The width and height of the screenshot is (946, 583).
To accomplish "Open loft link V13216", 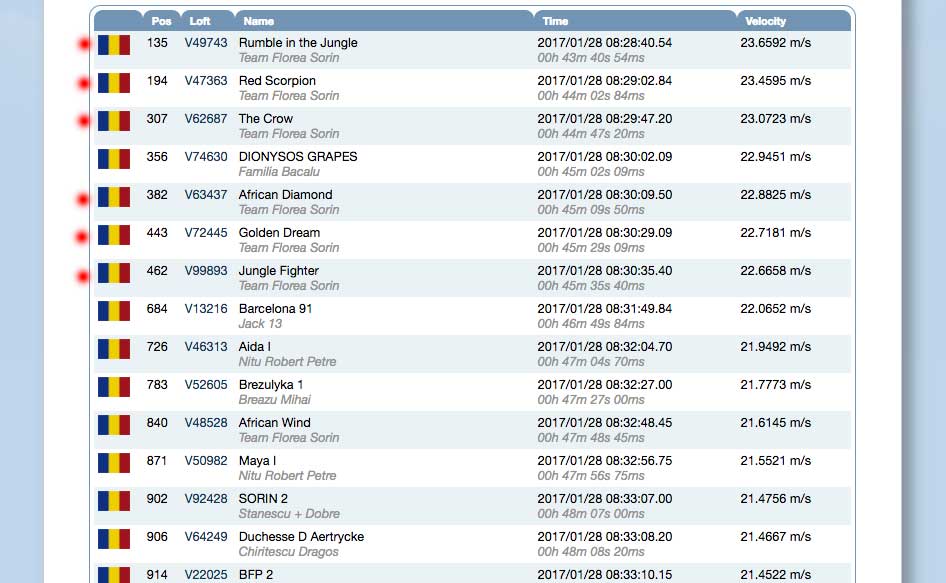I will [206, 309].
